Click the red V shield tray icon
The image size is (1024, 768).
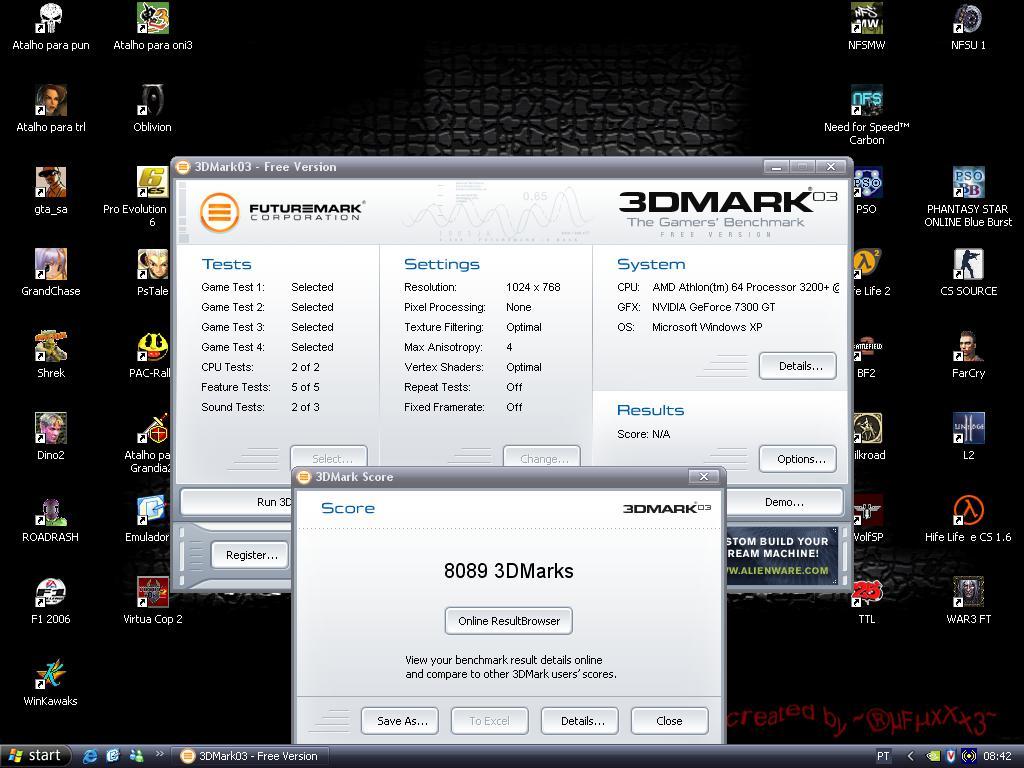[x=951, y=756]
